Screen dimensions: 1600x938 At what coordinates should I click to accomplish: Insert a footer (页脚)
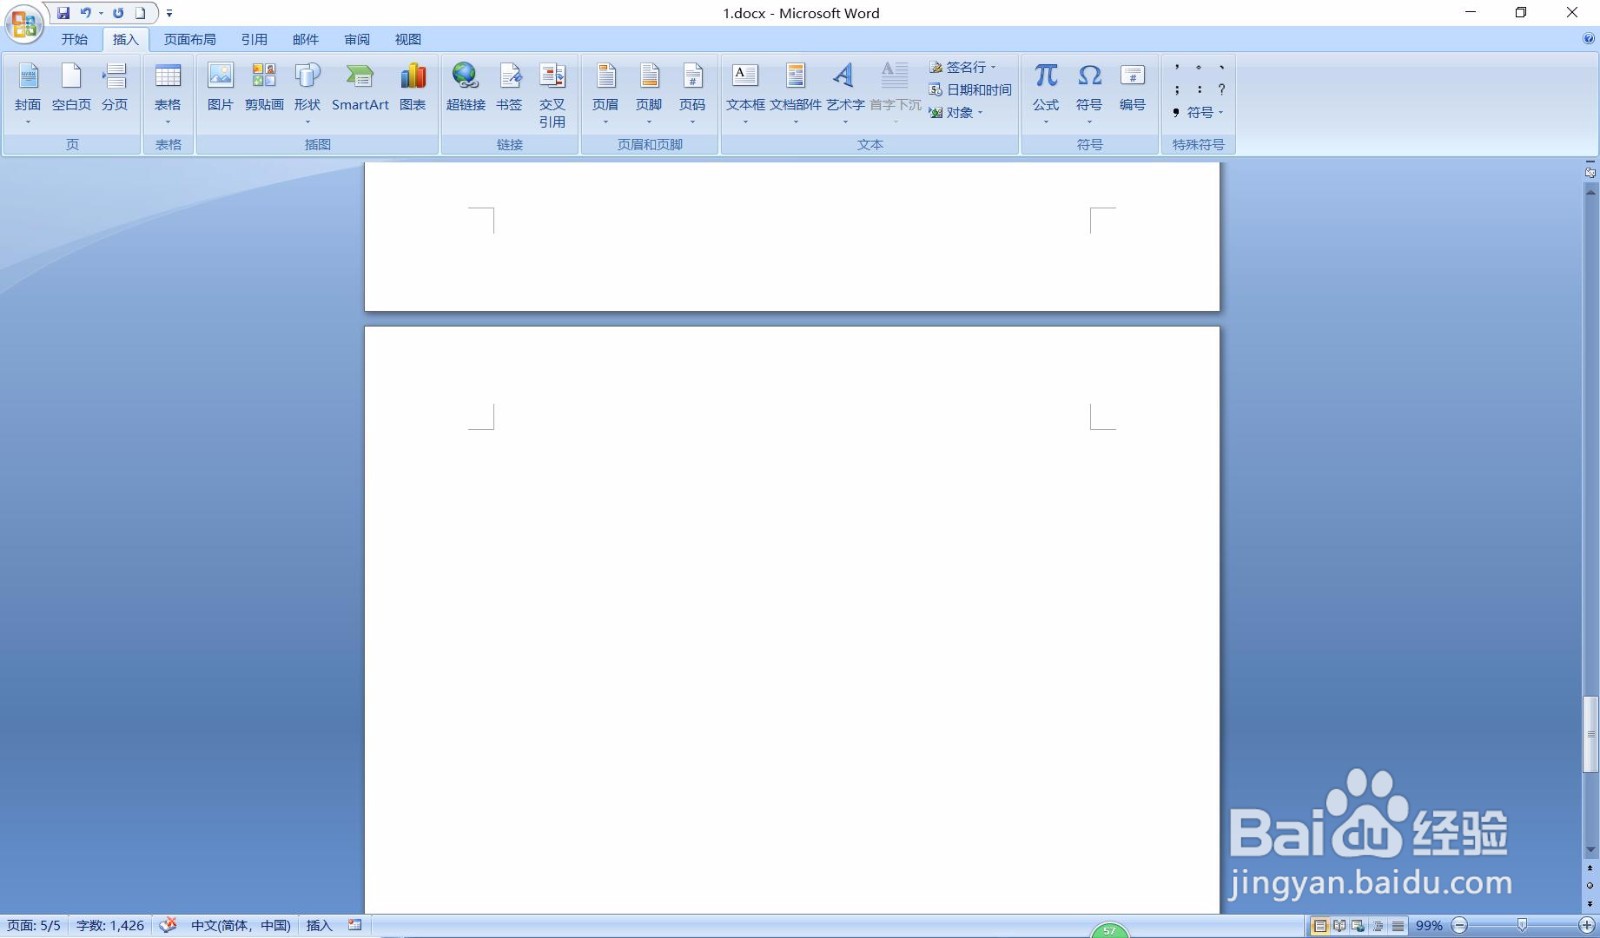click(x=649, y=92)
